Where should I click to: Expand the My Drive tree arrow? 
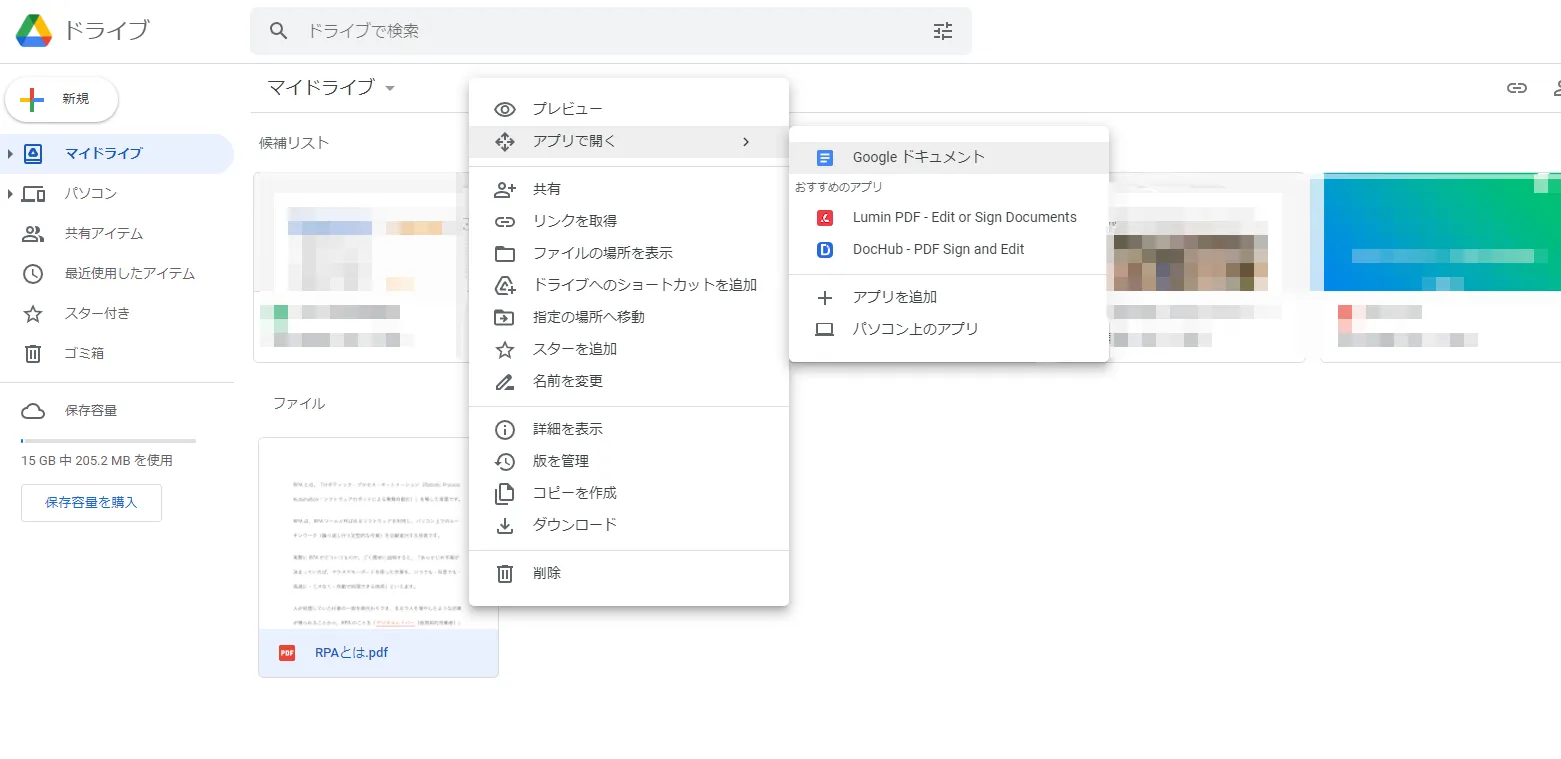pos(10,153)
